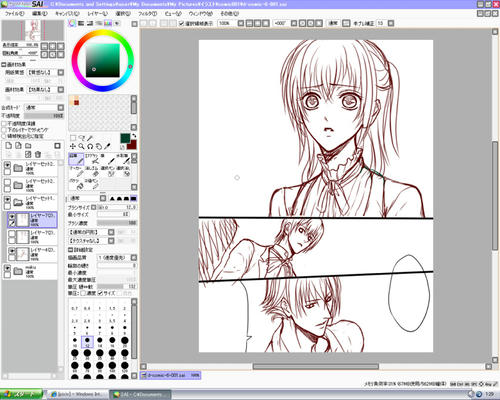Swap foreground and background colors
The width and height of the screenshot is (500, 400).
(134, 136)
